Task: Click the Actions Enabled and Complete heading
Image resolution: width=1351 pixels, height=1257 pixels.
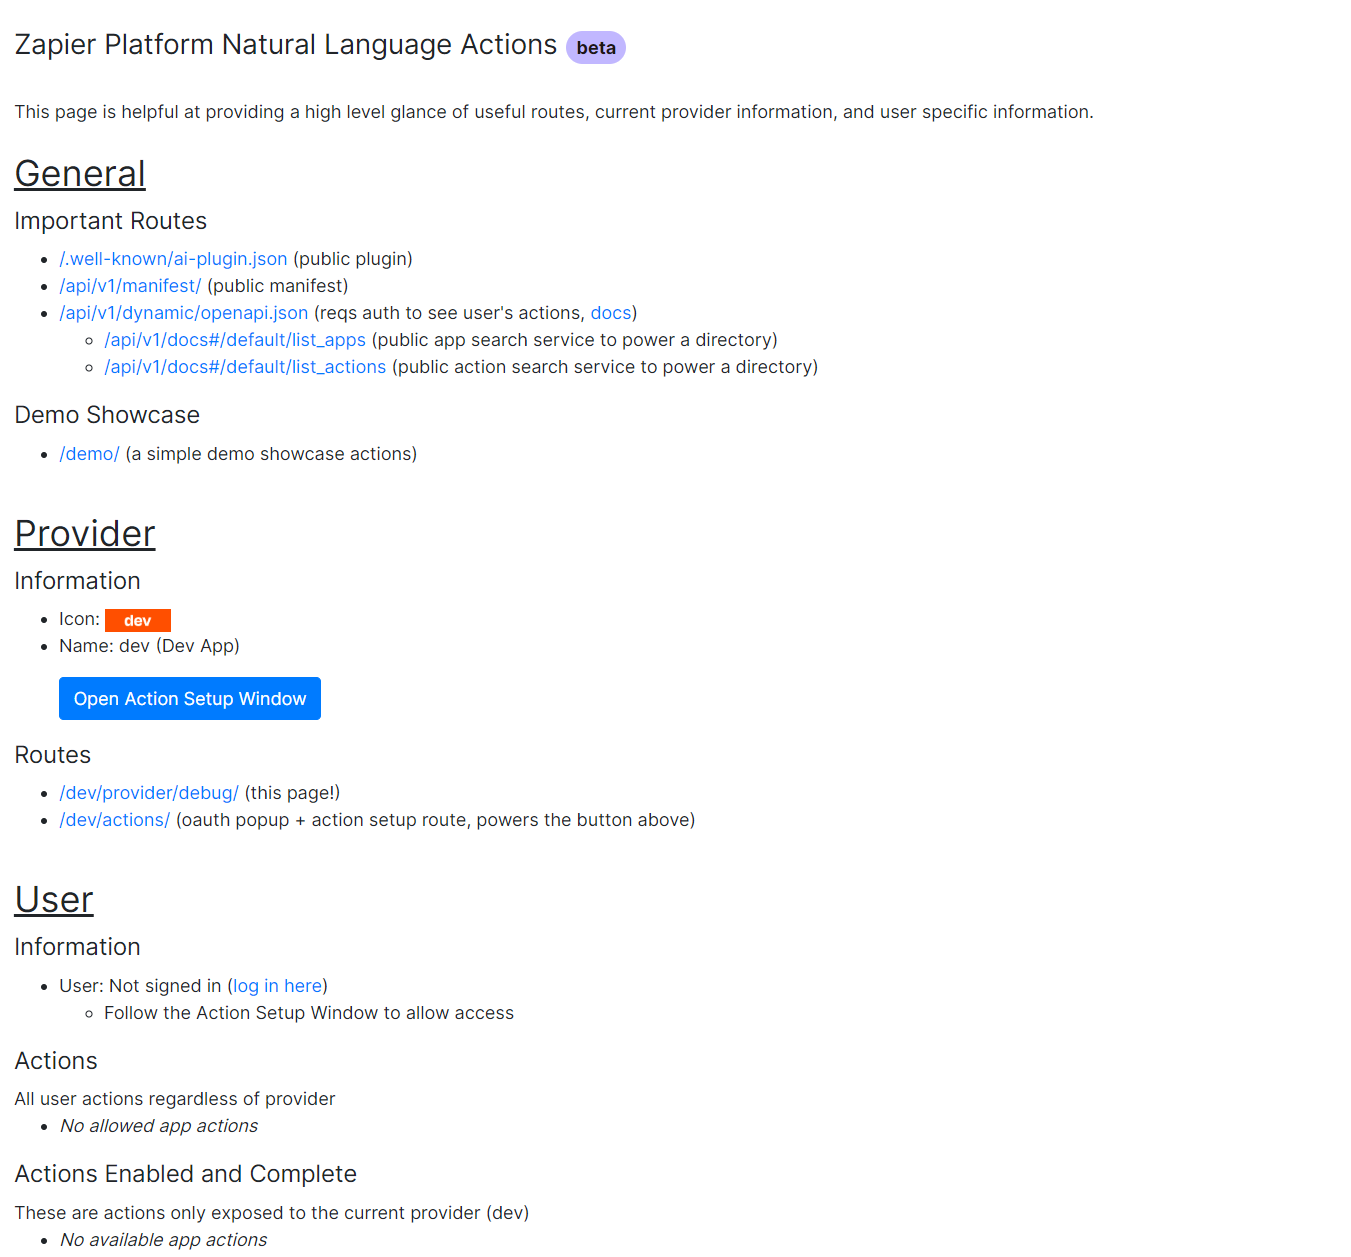Action: [185, 1174]
